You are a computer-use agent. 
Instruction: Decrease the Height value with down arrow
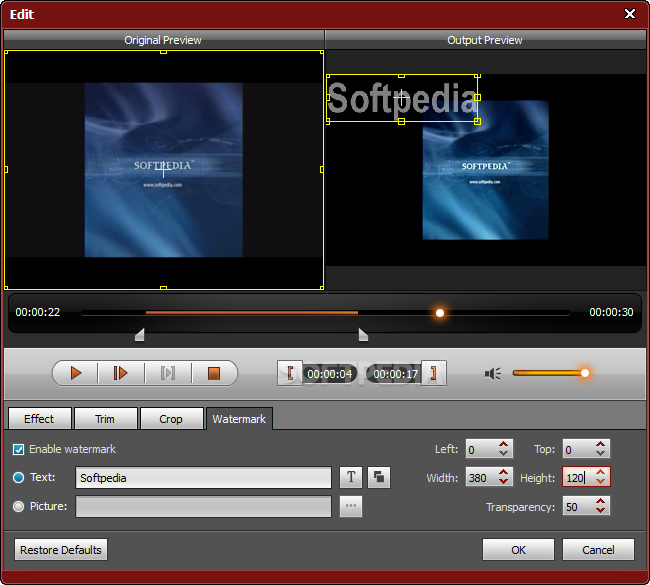point(600,482)
